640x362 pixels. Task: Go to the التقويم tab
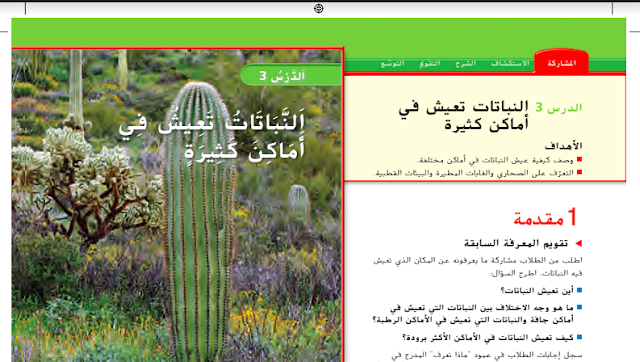[430, 64]
